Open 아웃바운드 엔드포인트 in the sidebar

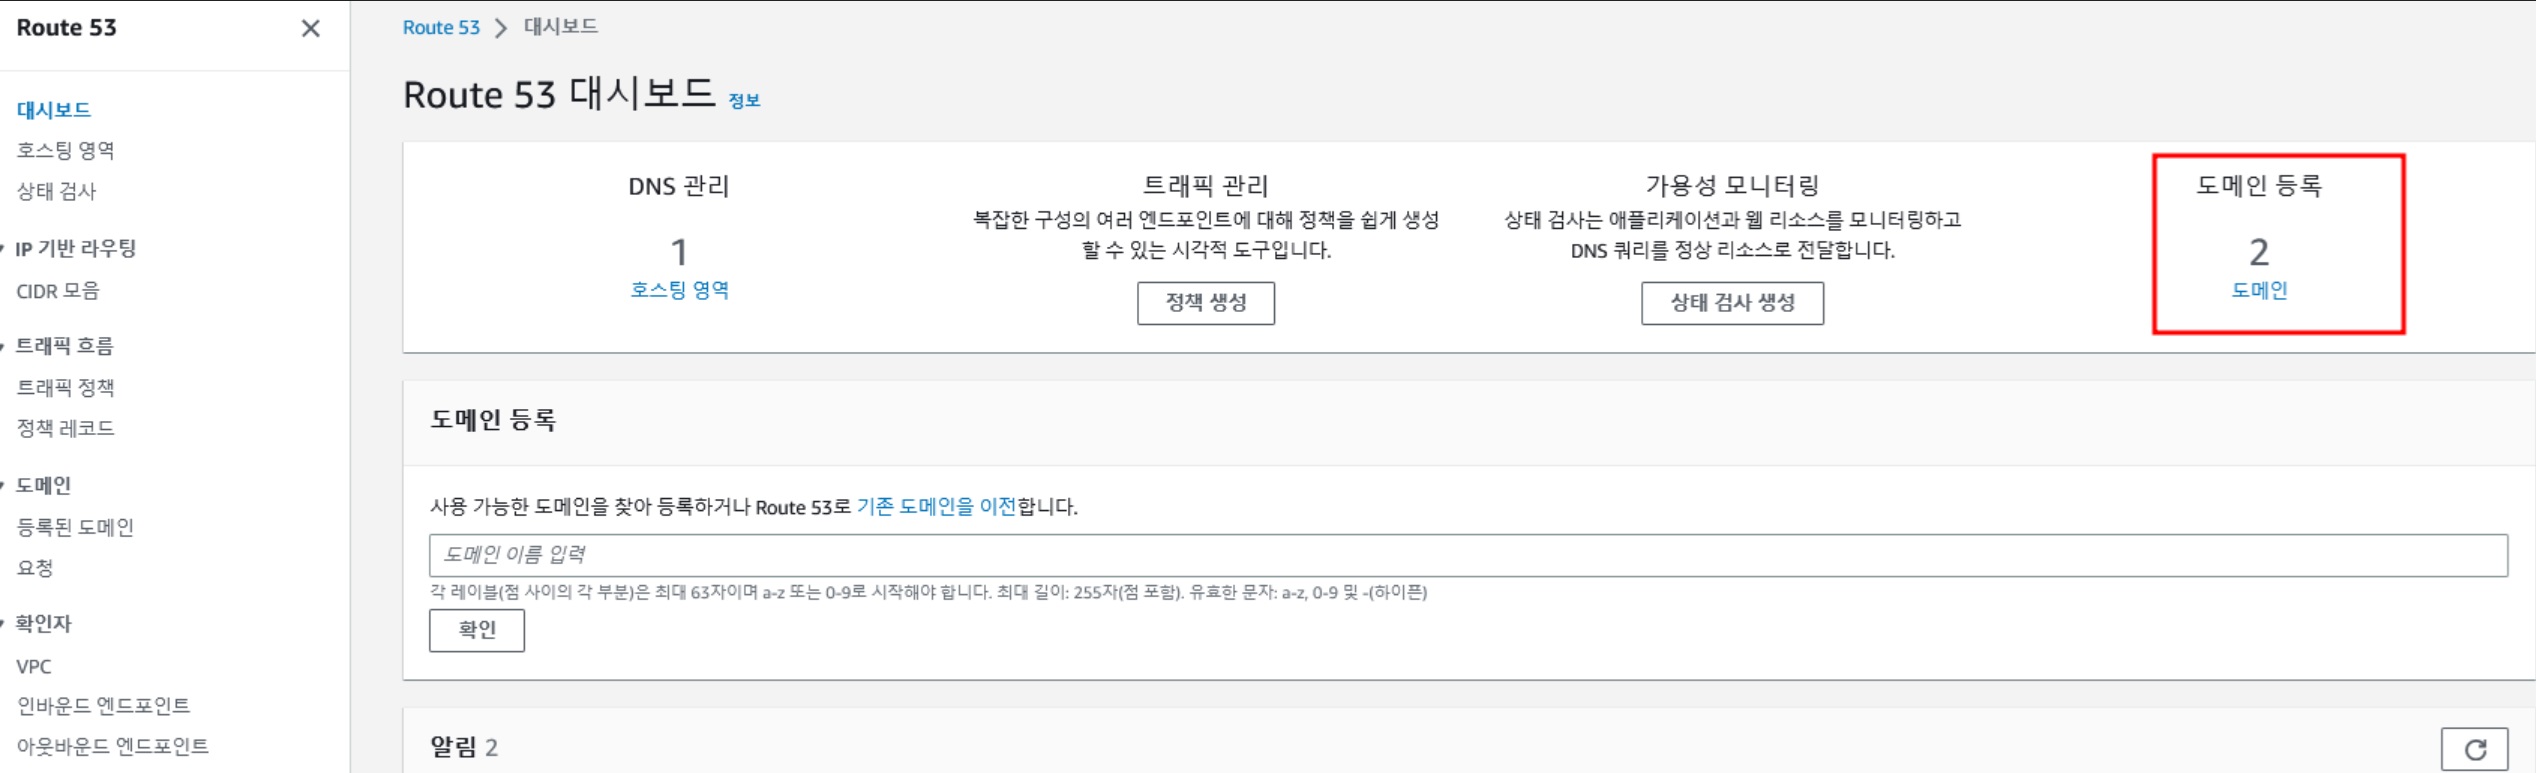click(113, 746)
